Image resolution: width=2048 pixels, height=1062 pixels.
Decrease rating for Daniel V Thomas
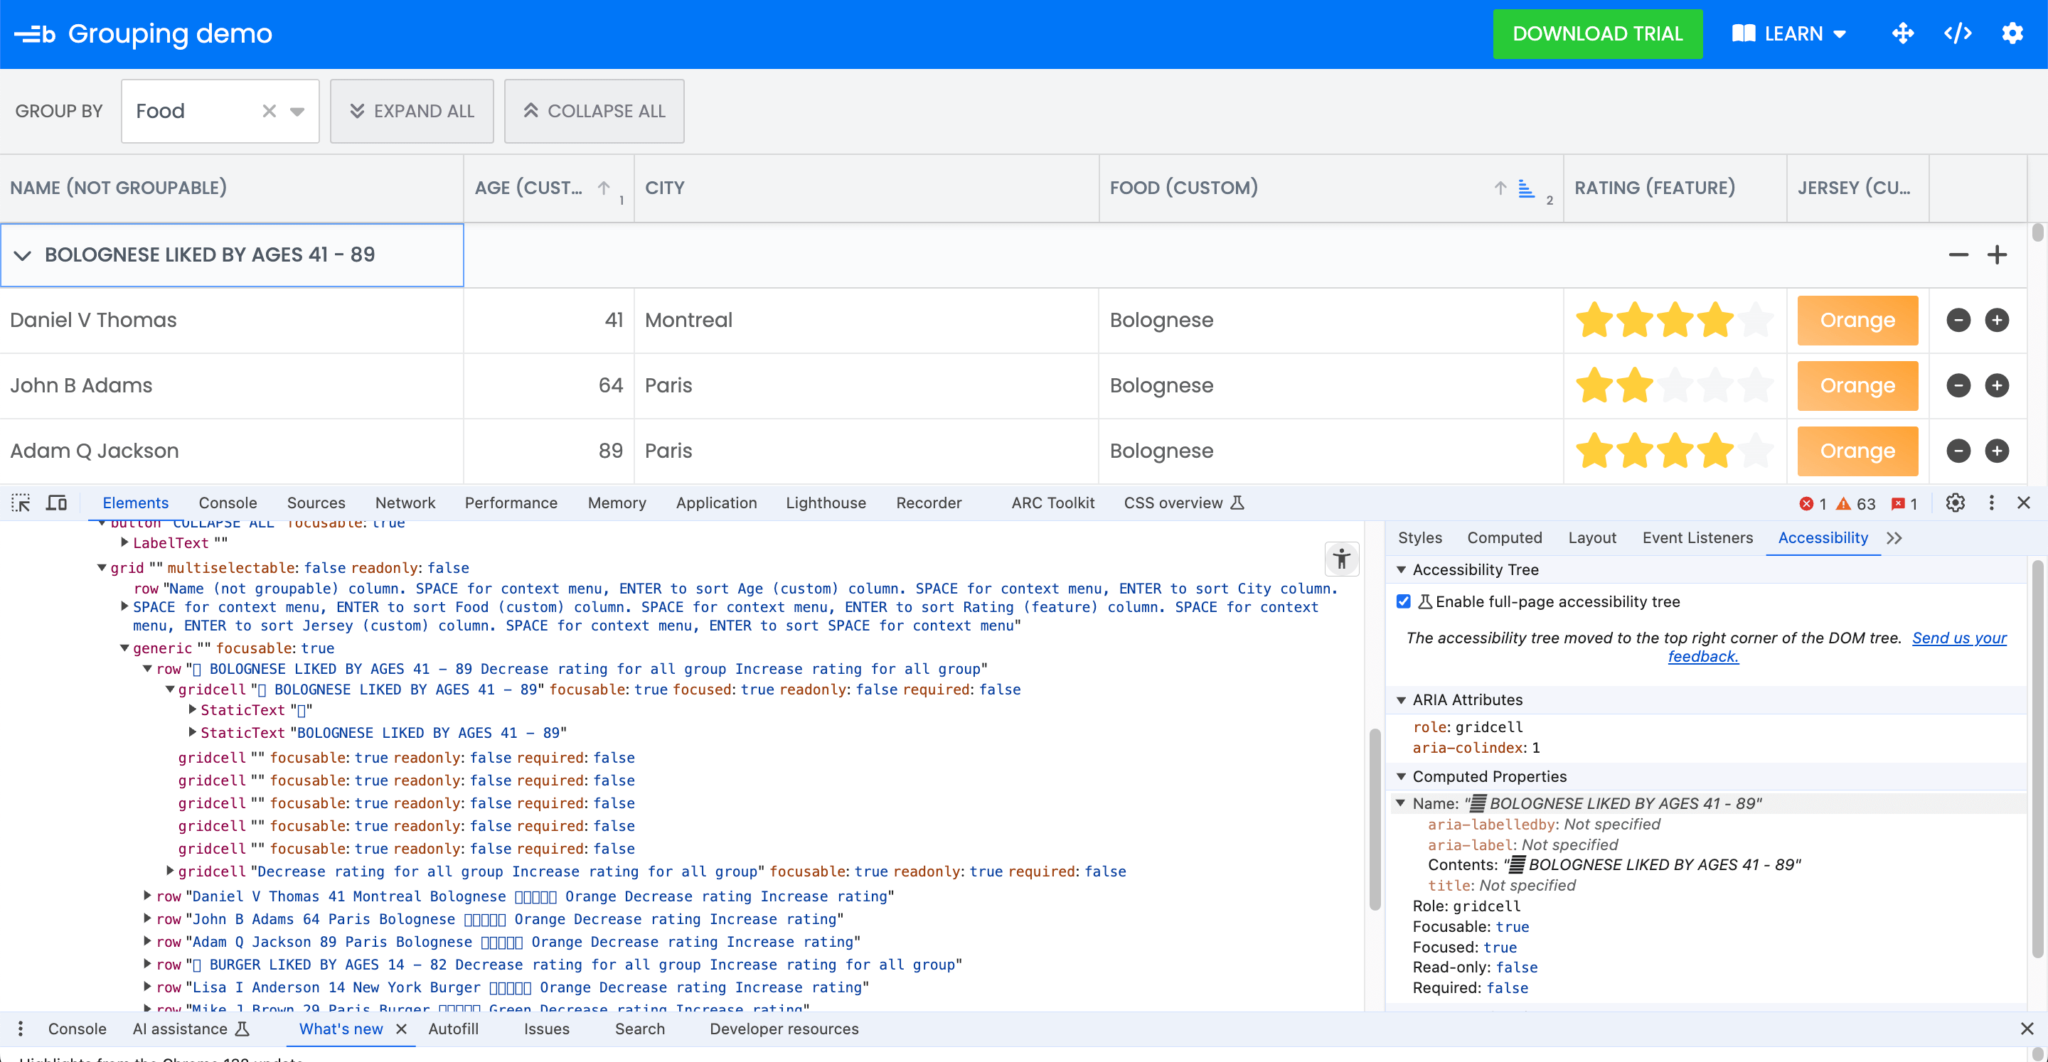click(x=1959, y=320)
